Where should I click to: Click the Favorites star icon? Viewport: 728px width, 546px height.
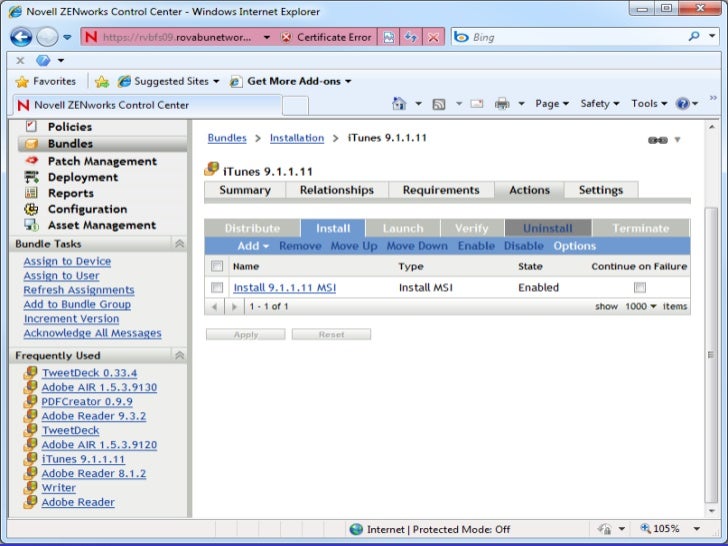pos(22,82)
